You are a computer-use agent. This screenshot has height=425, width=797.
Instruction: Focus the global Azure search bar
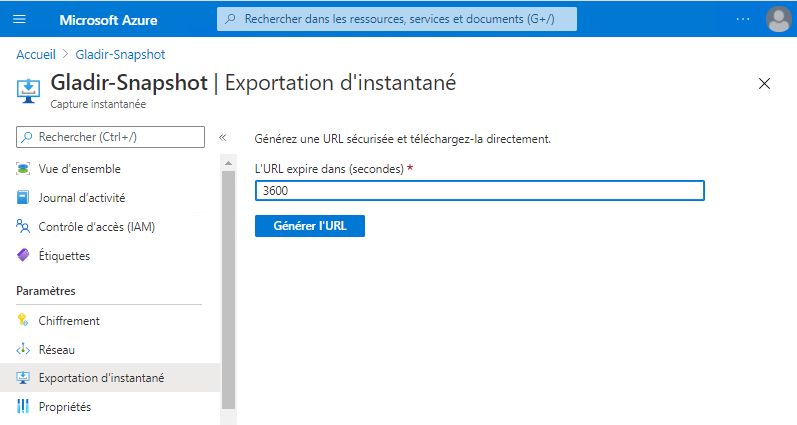pyautogui.click(x=397, y=19)
